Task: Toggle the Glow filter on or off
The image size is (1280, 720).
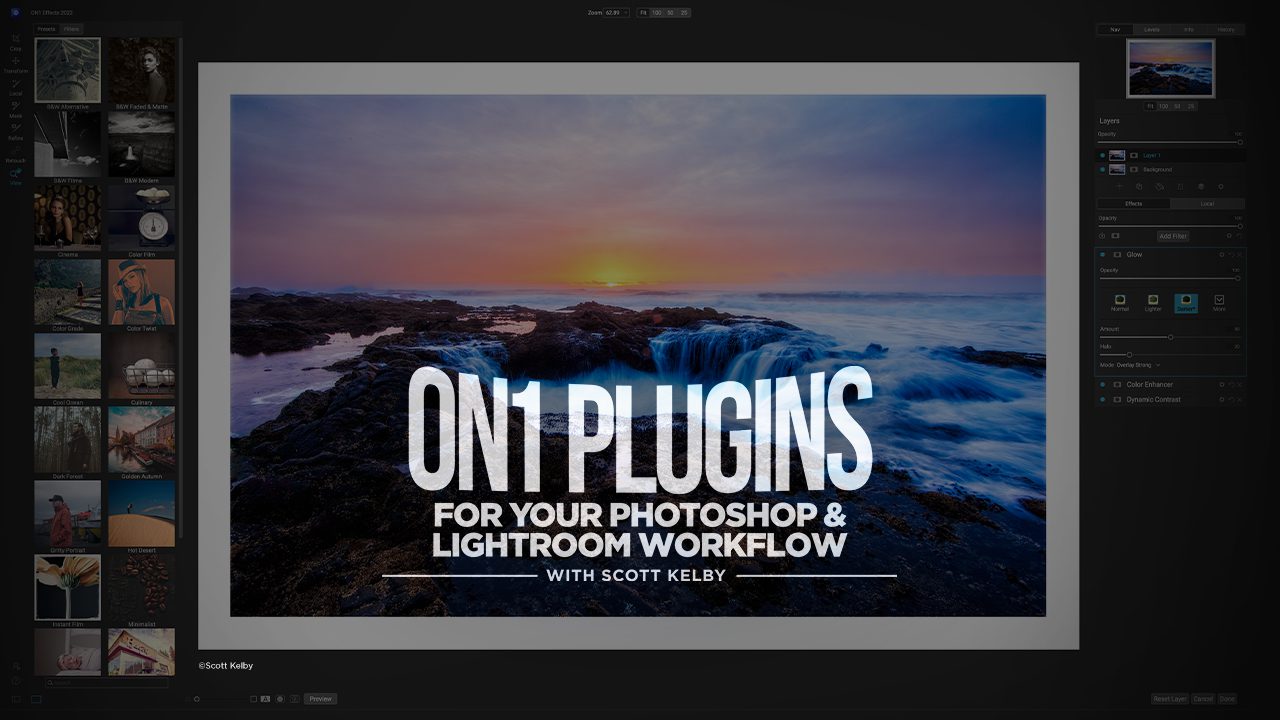Action: point(1103,255)
